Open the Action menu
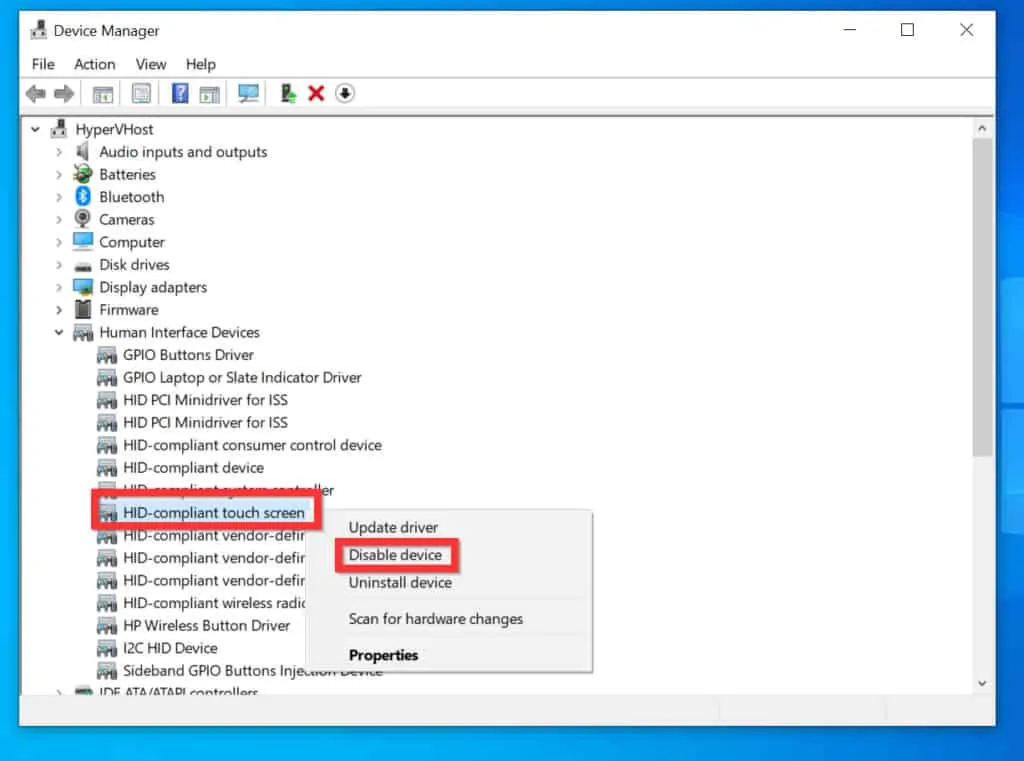 coord(95,64)
